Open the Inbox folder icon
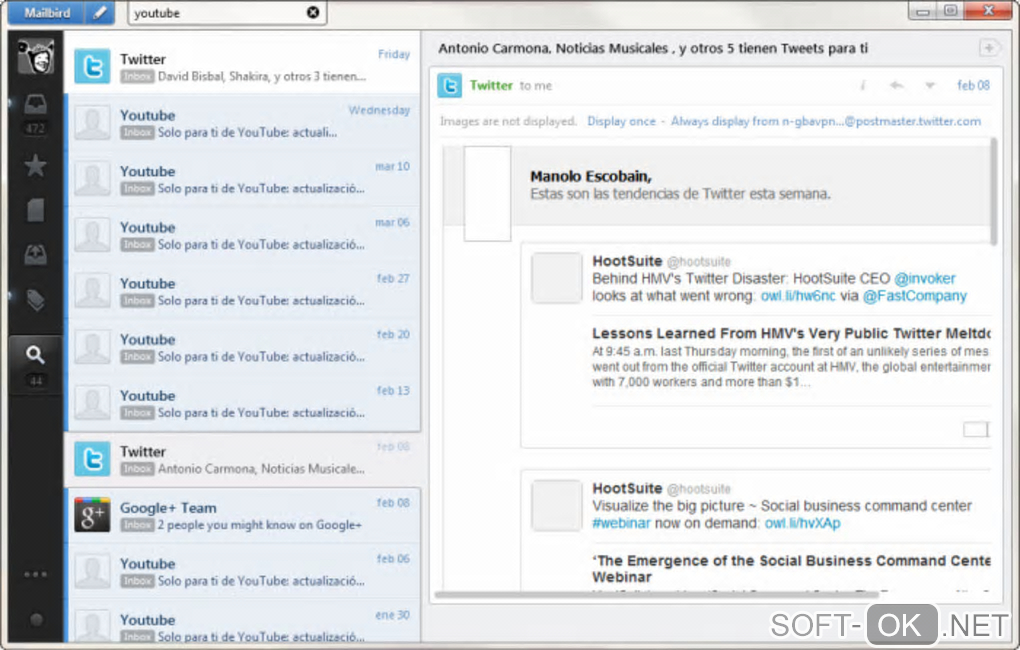This screenshot has width=1020, height=650. pyautogui.click(x=35, y=104)
